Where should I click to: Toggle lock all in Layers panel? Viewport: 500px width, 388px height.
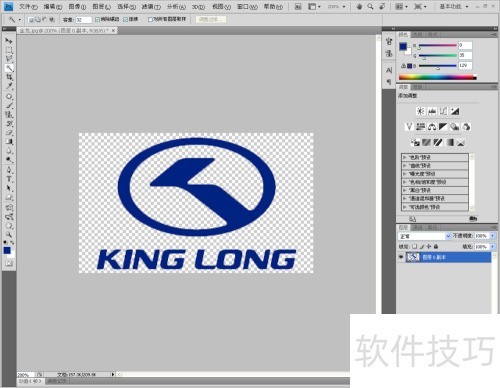pos(436,247)
